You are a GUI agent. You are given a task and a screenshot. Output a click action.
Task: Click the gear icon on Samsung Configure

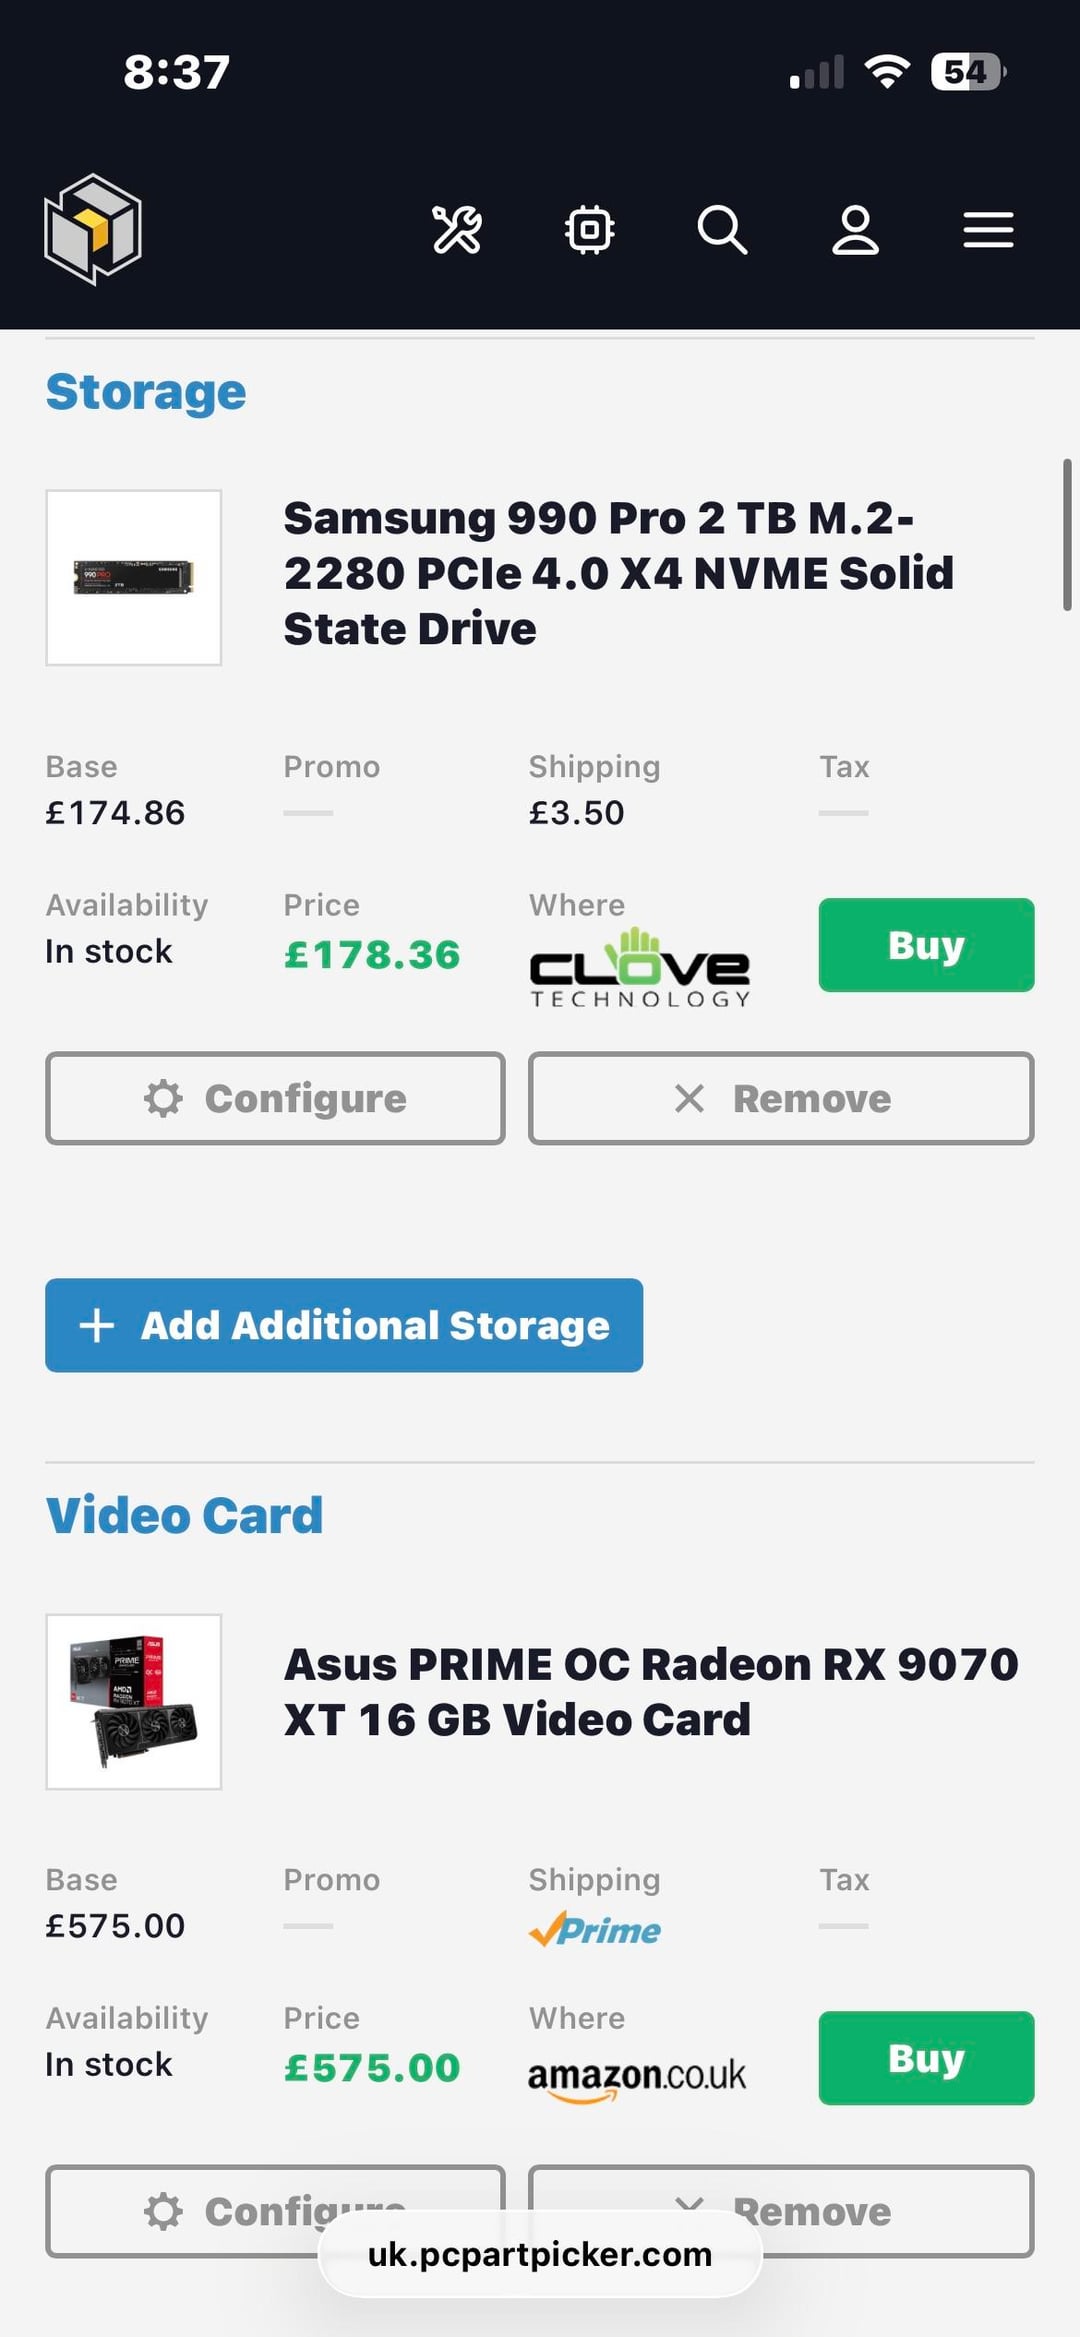tap(163, 1098)
